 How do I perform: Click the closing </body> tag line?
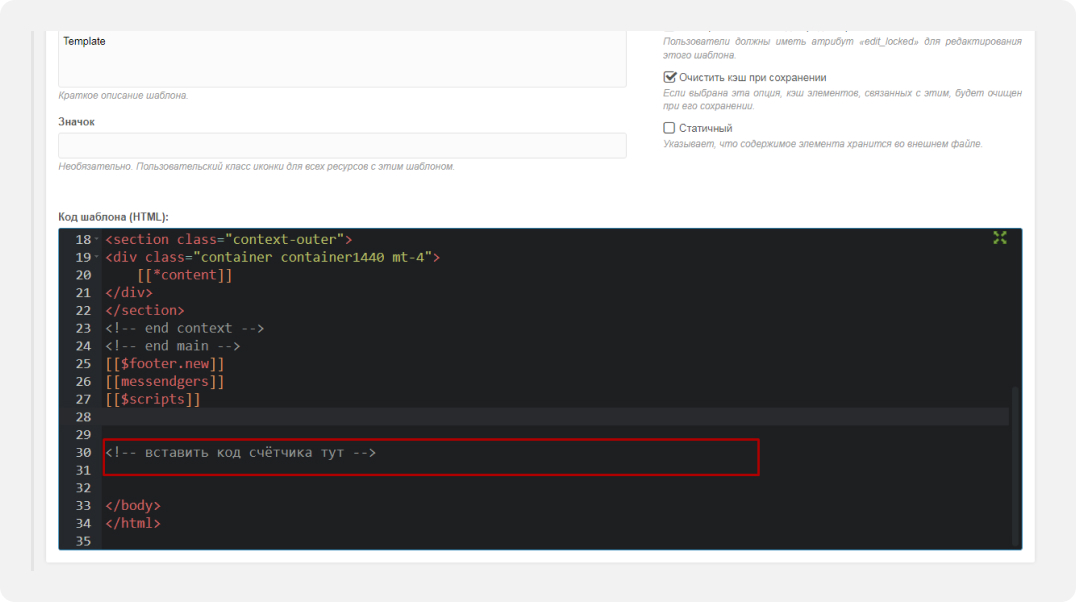pyautogui.click(x=132, y=506)
